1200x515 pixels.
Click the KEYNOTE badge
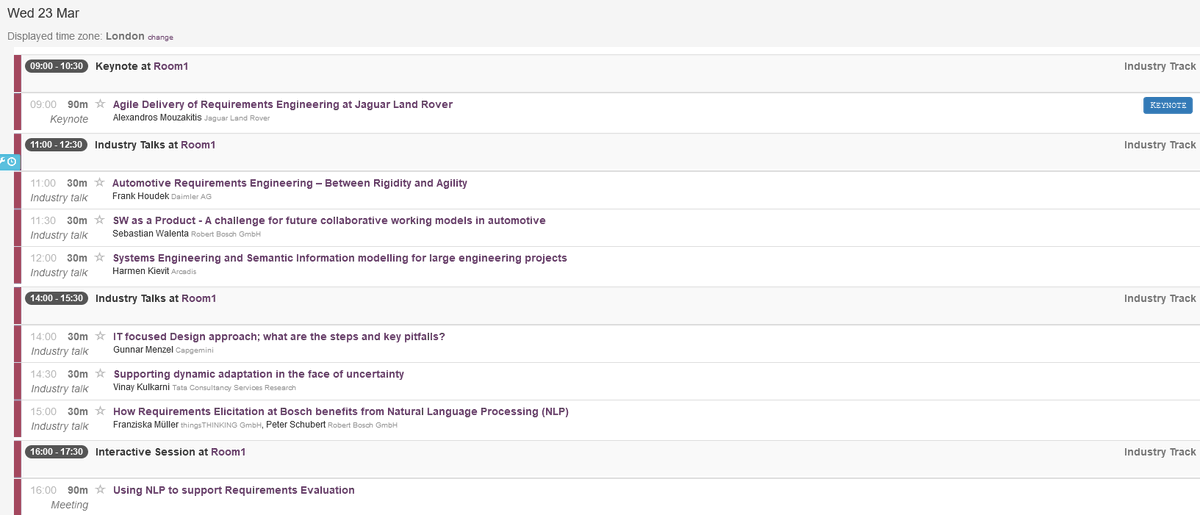pos(1168,105)
